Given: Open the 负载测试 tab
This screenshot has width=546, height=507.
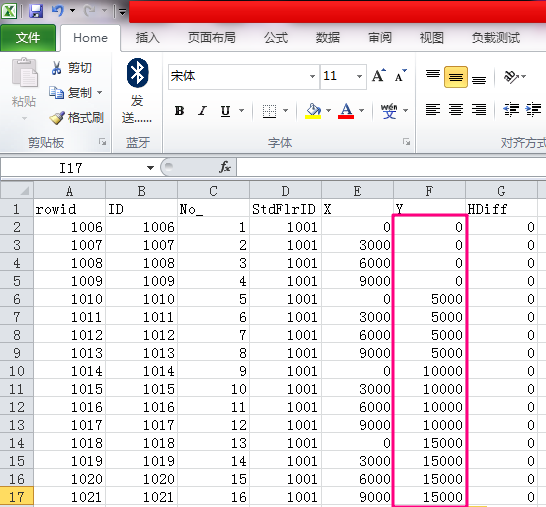Looking at the screenshot, I should click(x=496, y=38).
